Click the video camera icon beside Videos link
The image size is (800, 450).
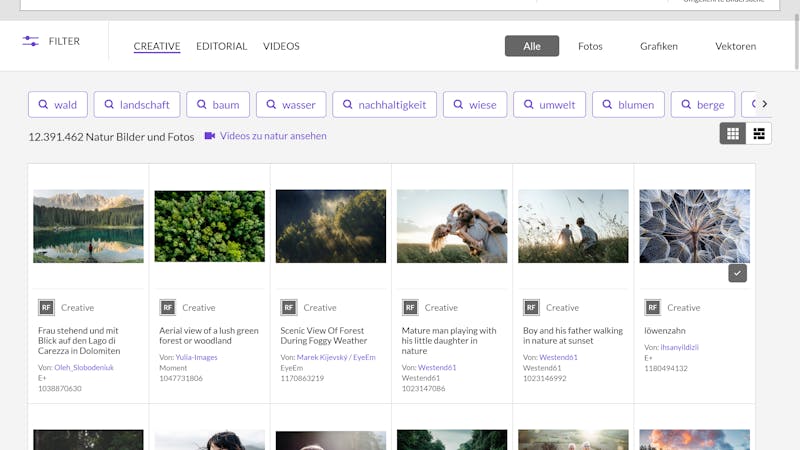click(x=210, y=136)
